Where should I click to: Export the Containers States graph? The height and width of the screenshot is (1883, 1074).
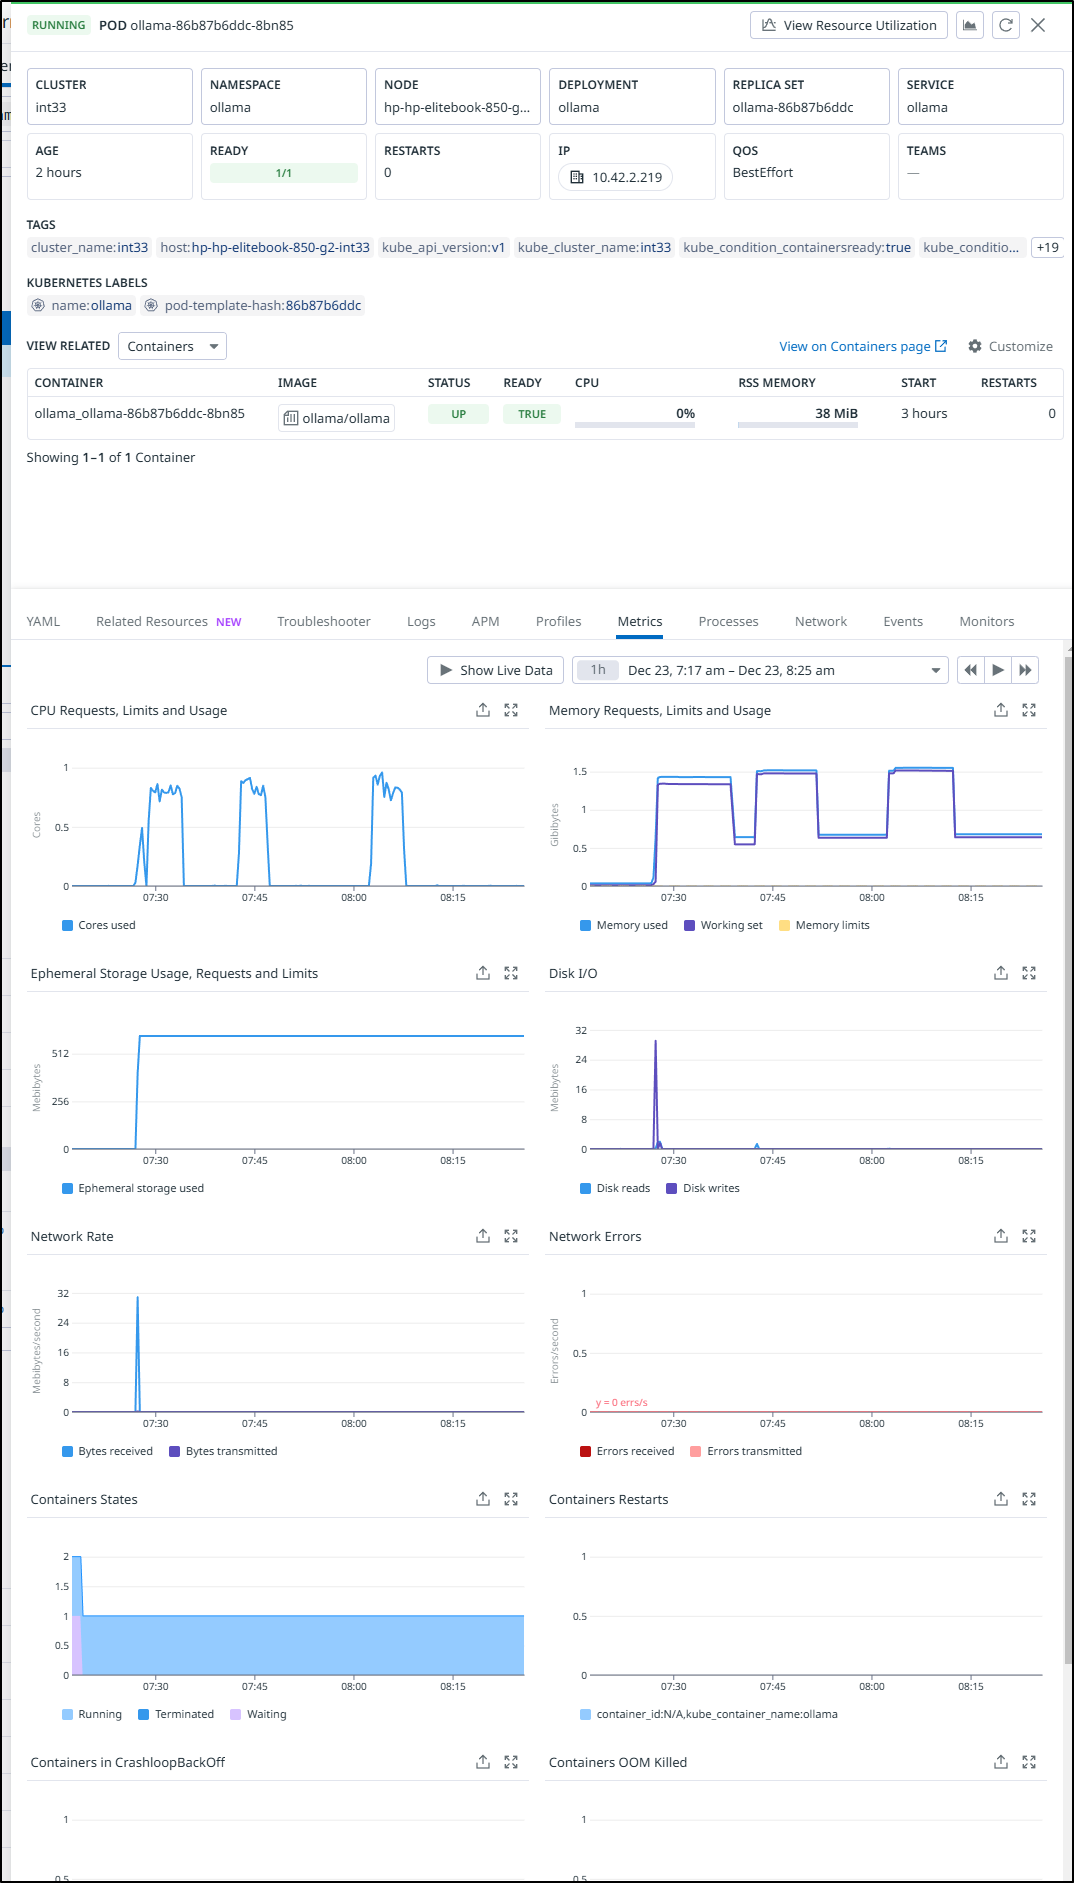[x=483, y=1499]
